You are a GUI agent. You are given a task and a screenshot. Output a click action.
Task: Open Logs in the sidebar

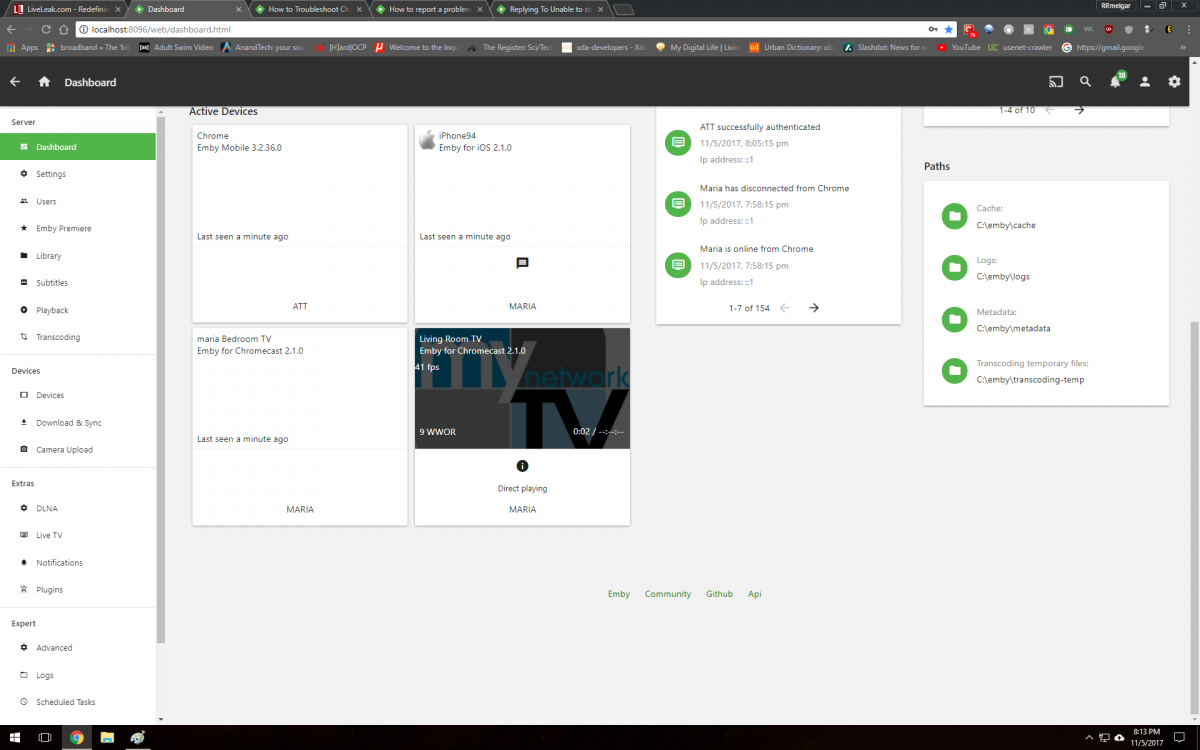78,675
